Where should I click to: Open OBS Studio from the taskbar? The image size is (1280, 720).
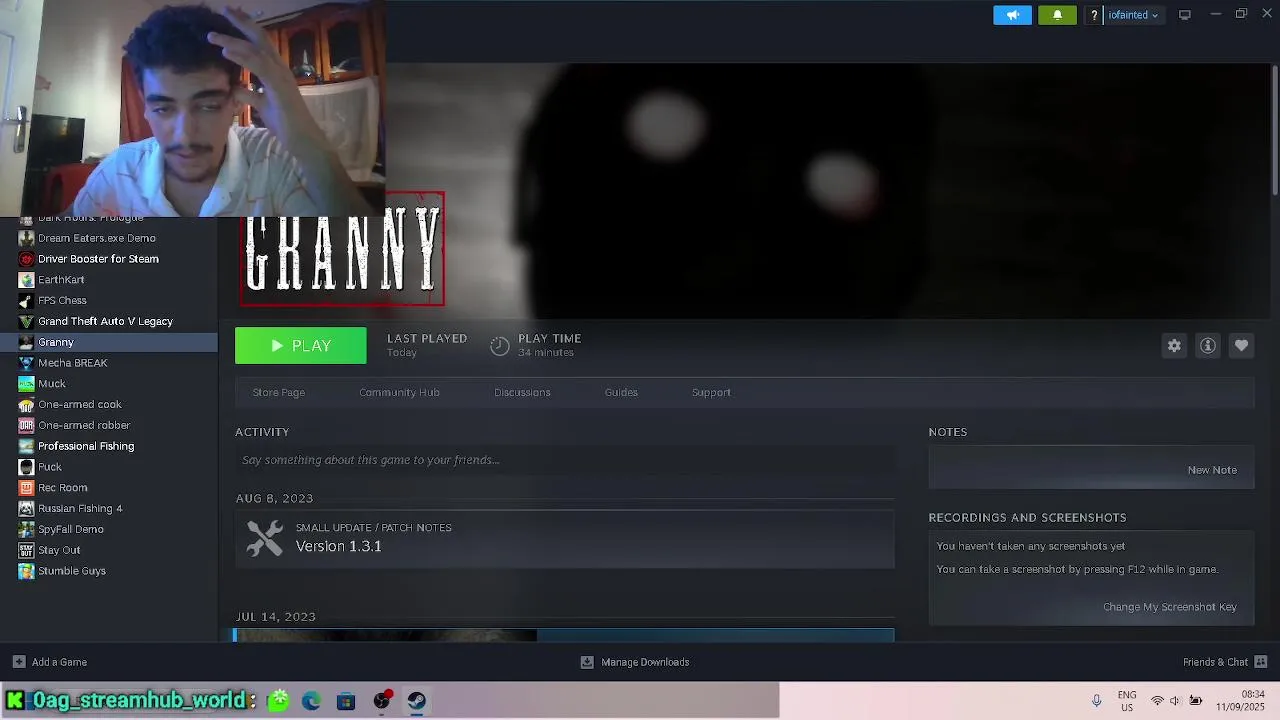click(381, 701)
